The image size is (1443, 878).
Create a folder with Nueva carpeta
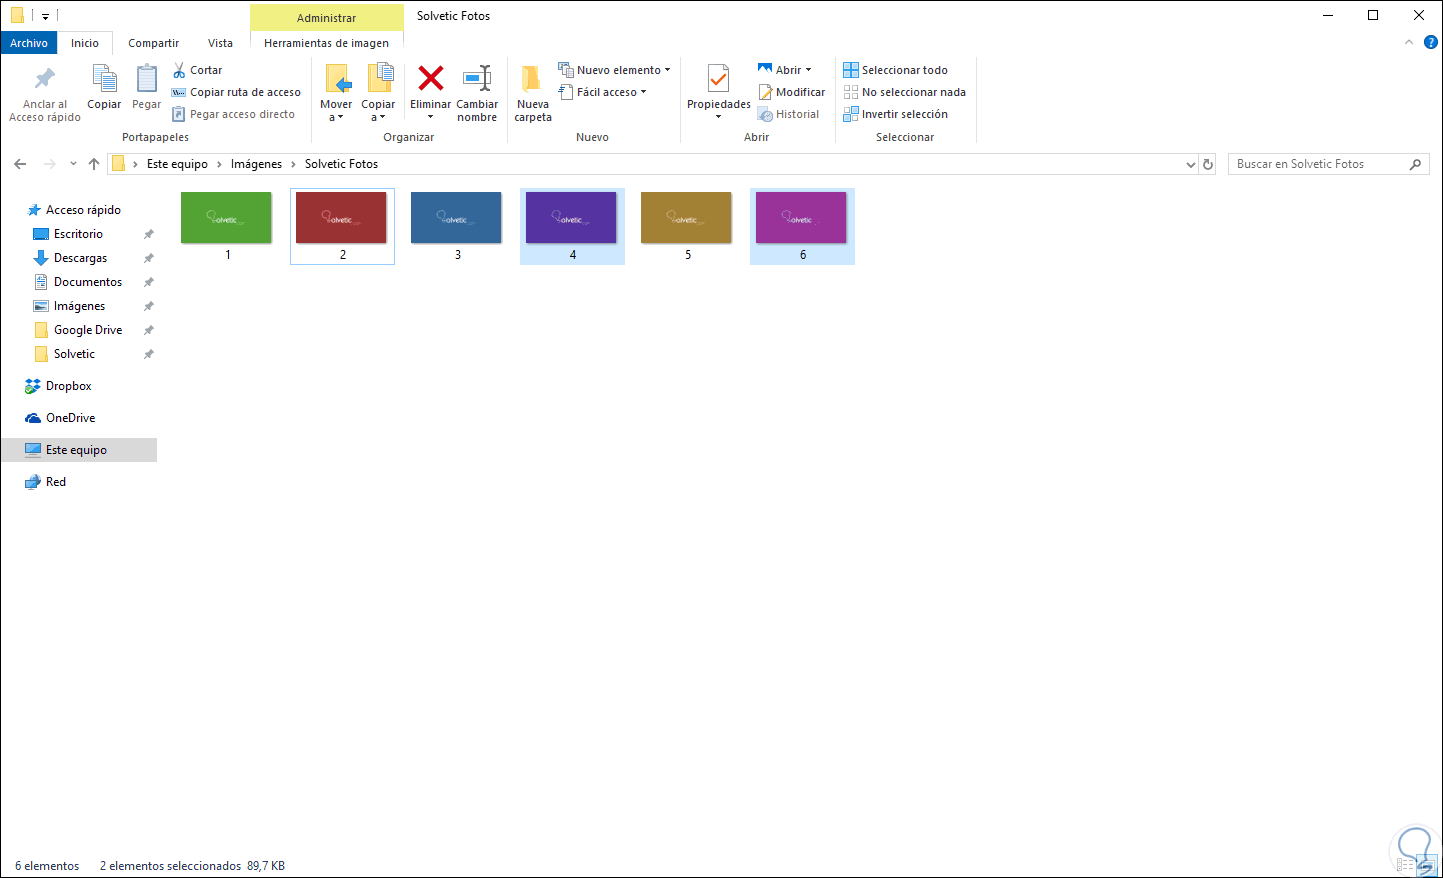coord(533,94)
